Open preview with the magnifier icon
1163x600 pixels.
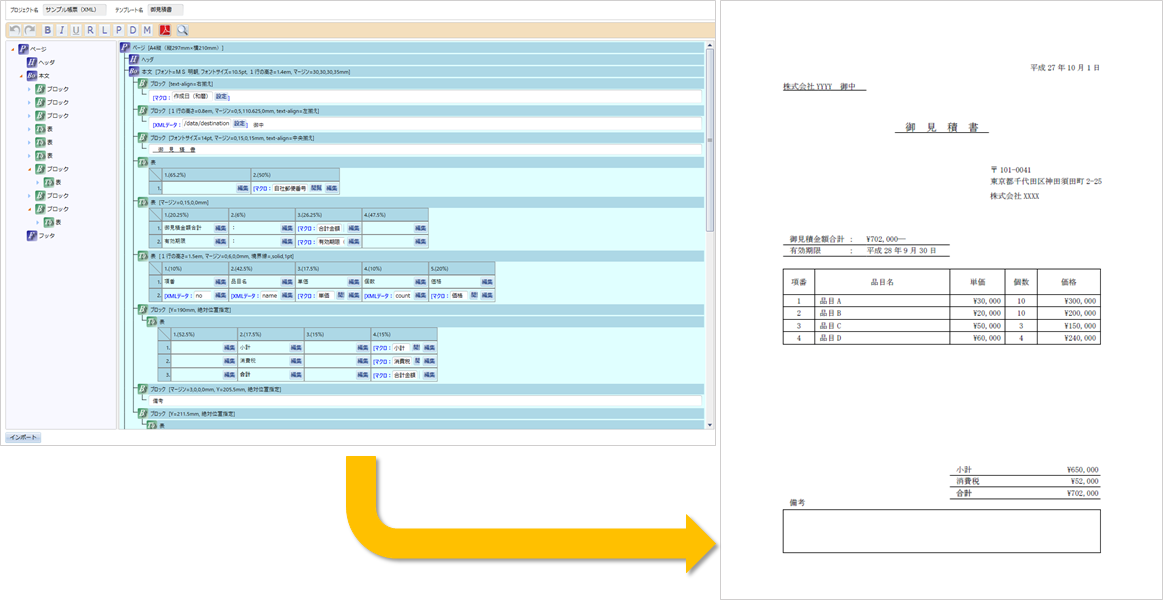click(x=182, y=30)
